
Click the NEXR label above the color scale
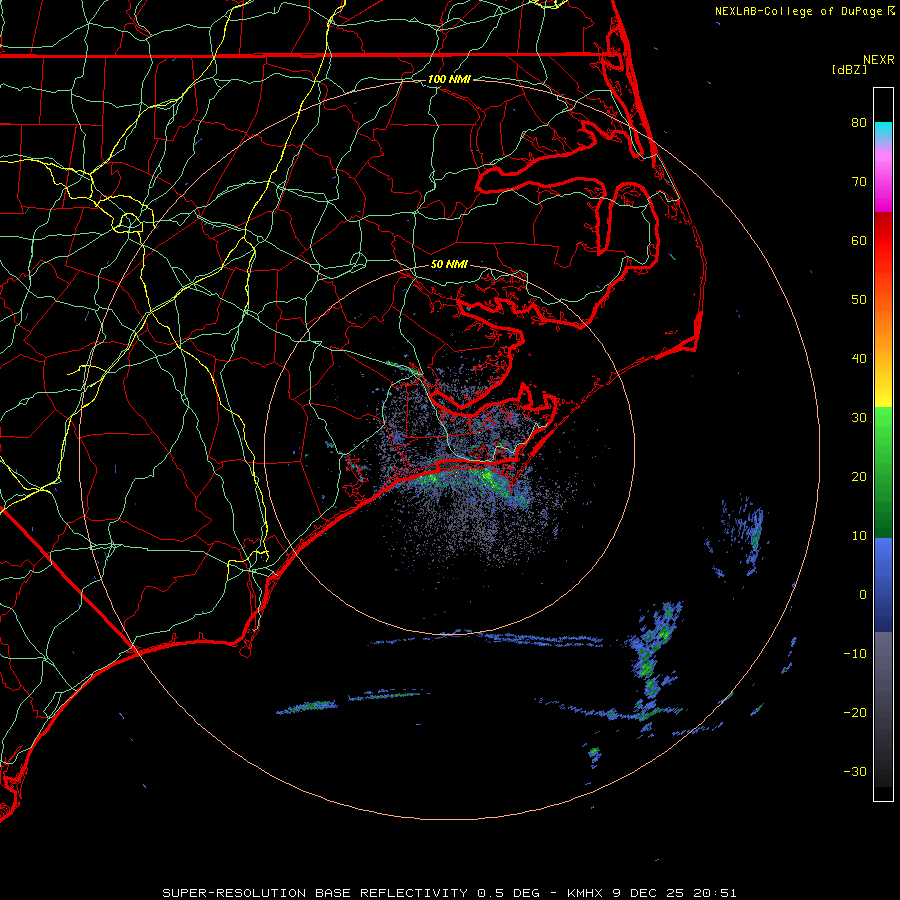coord(879,60)
